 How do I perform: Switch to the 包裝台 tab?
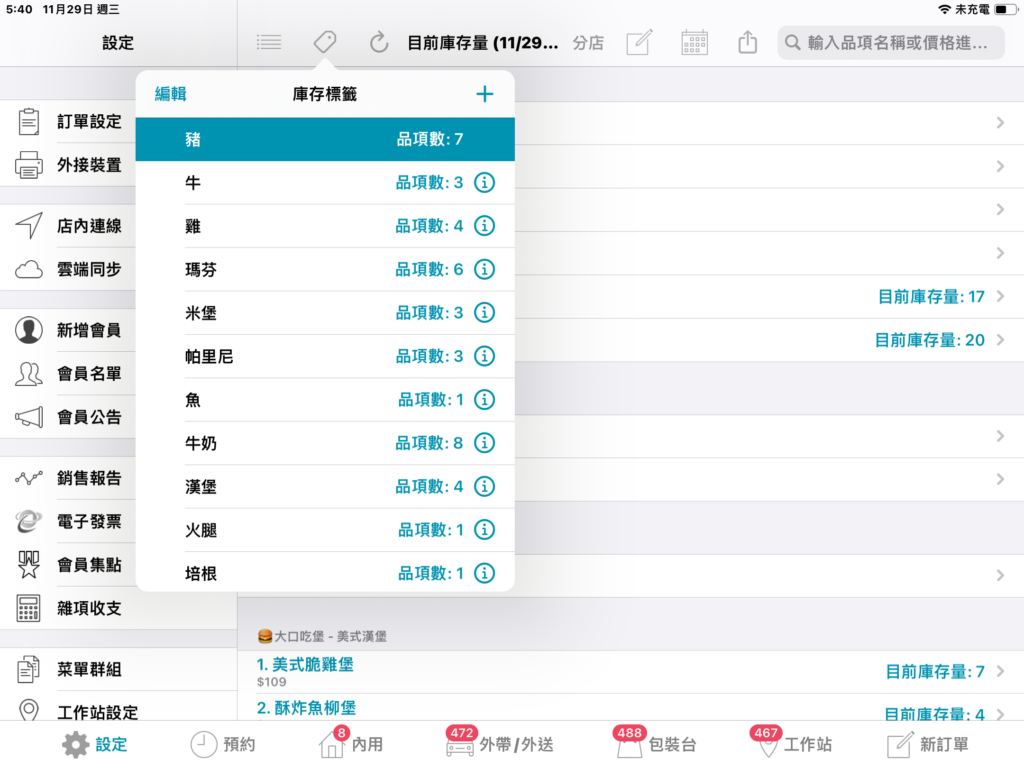(x=655, y=743)
